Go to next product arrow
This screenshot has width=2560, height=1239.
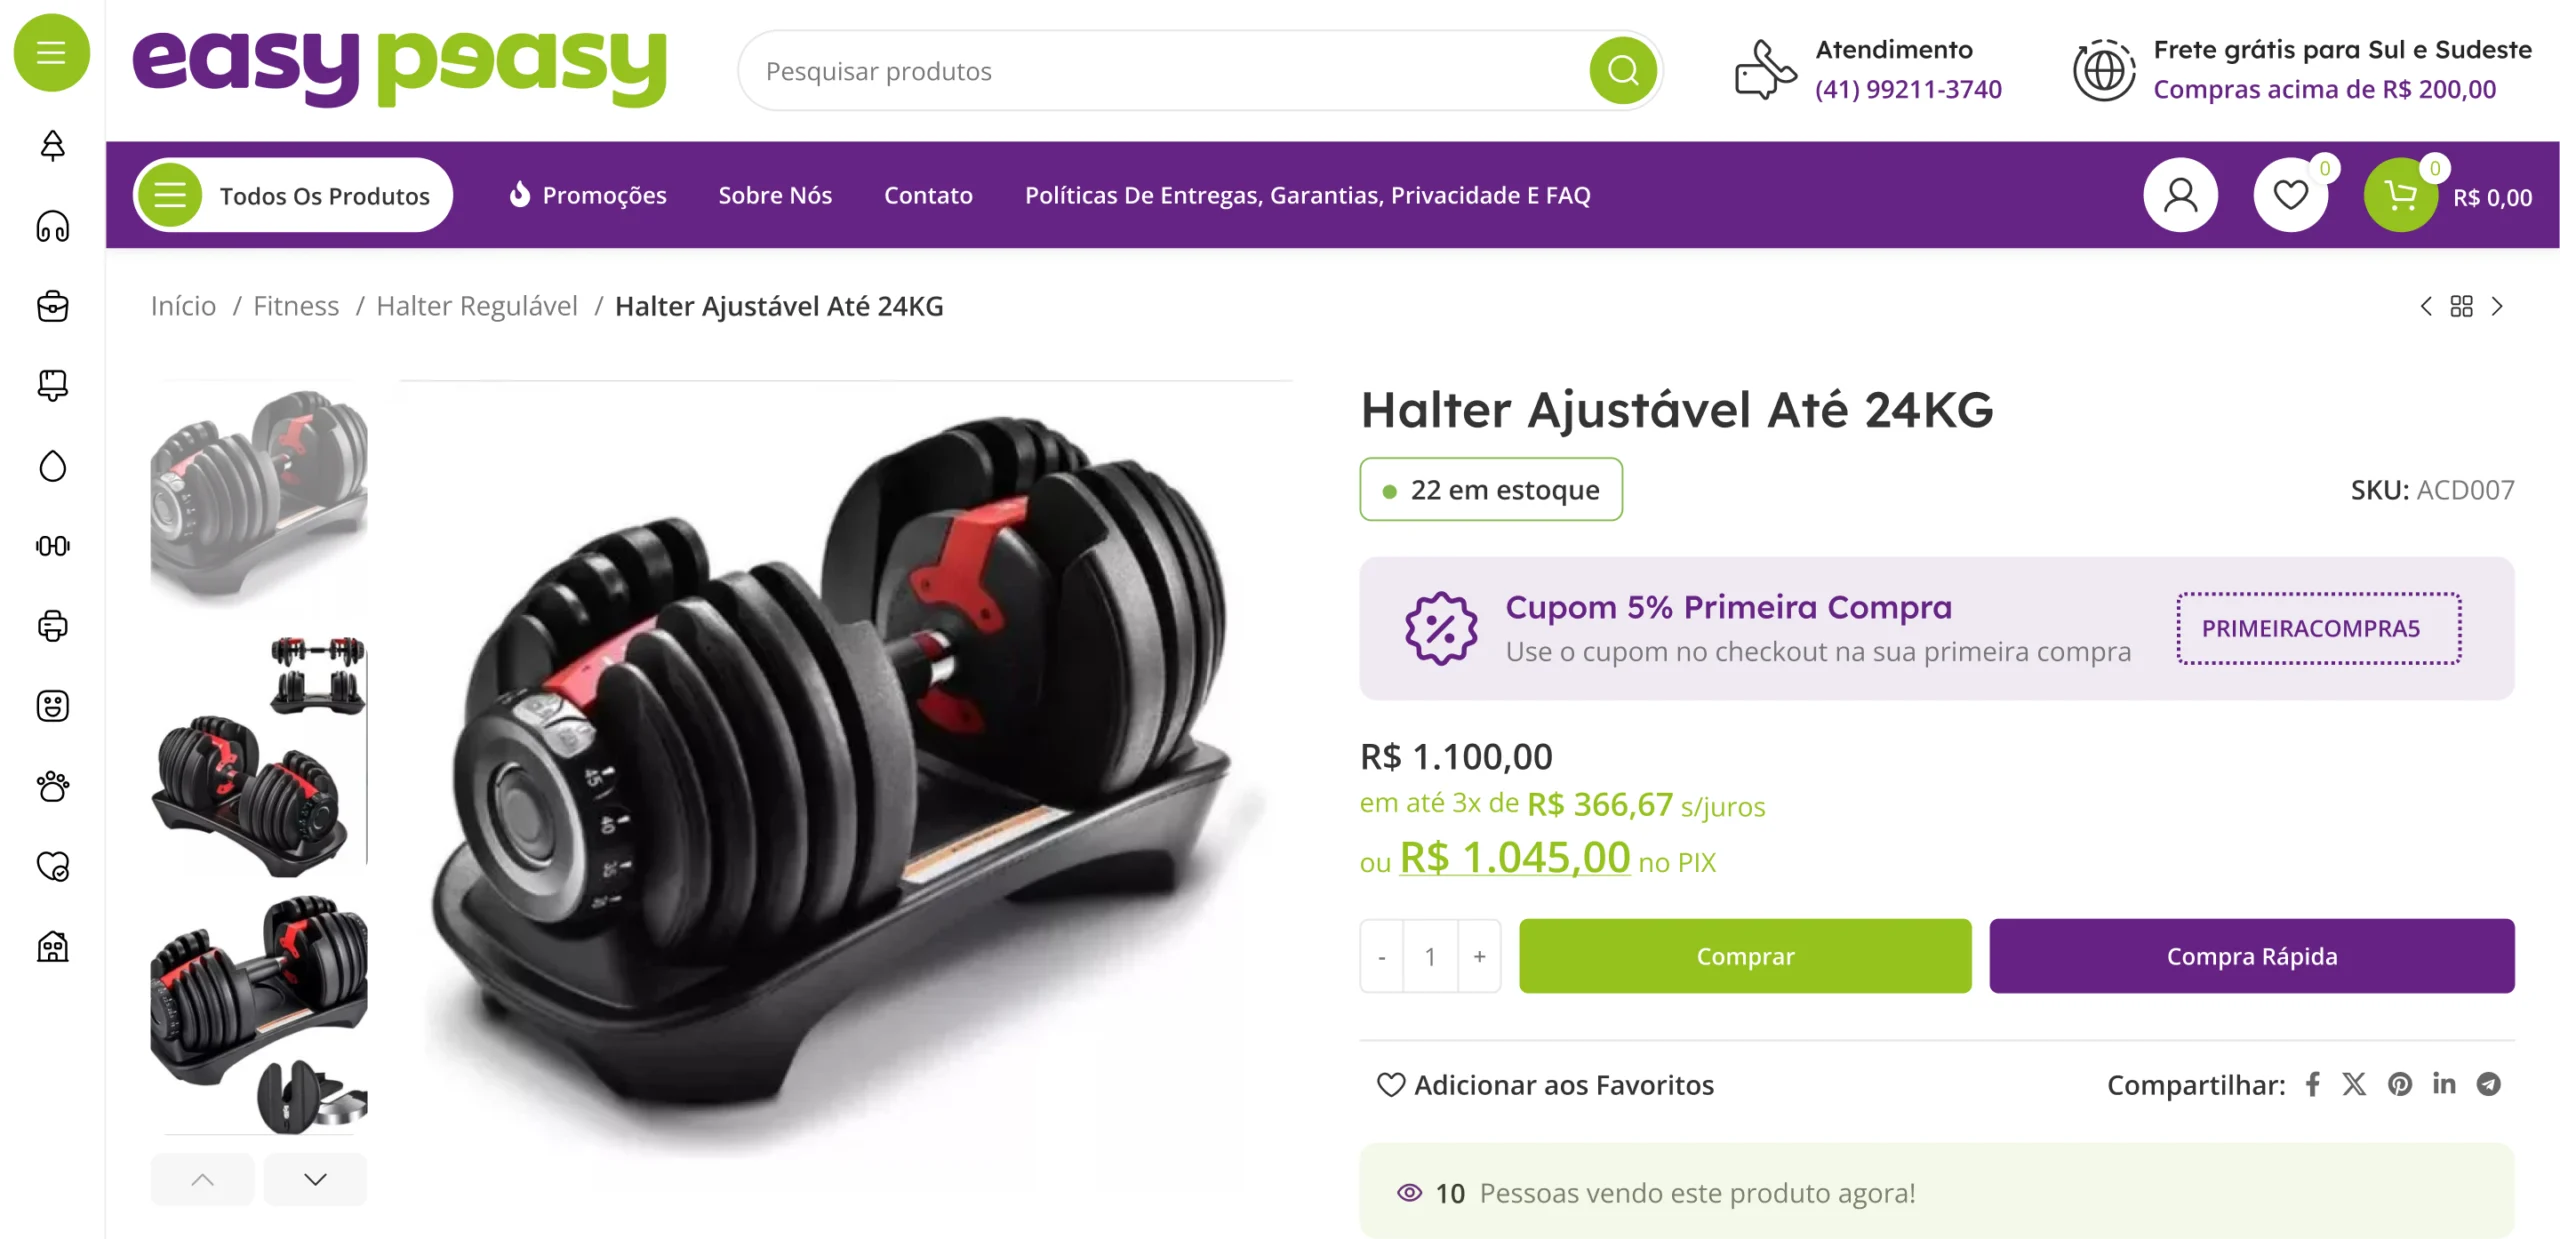click(x=2497, y=306)
